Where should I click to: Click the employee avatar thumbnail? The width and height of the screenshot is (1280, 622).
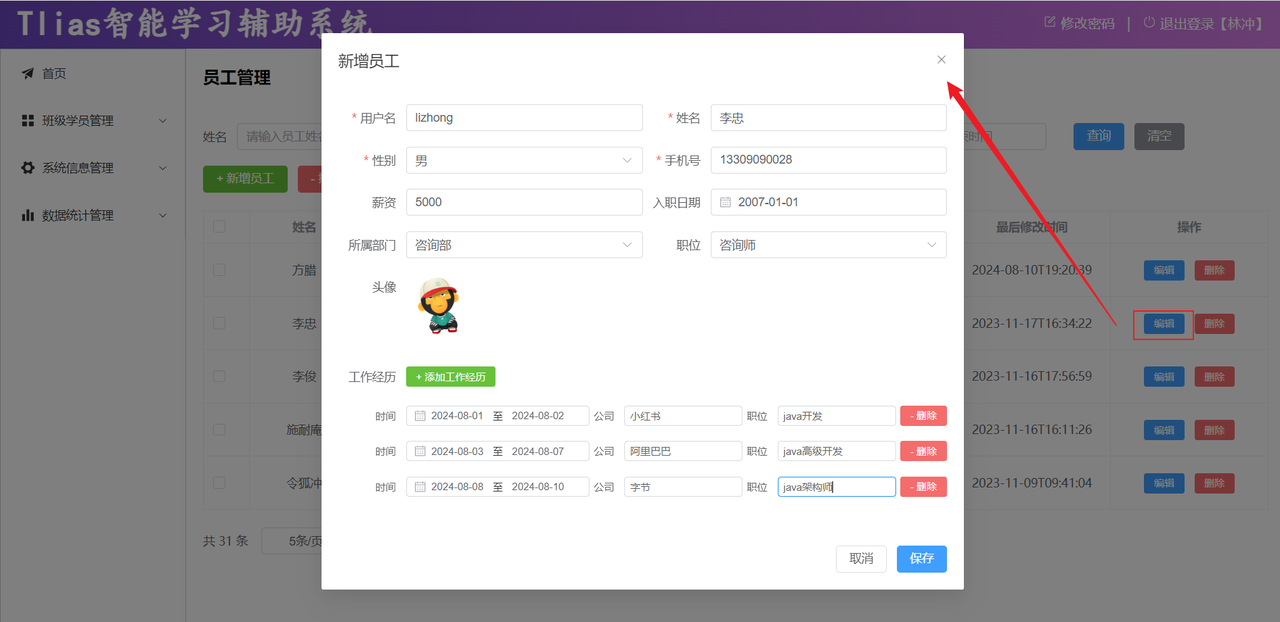click(x=438, y=307)
